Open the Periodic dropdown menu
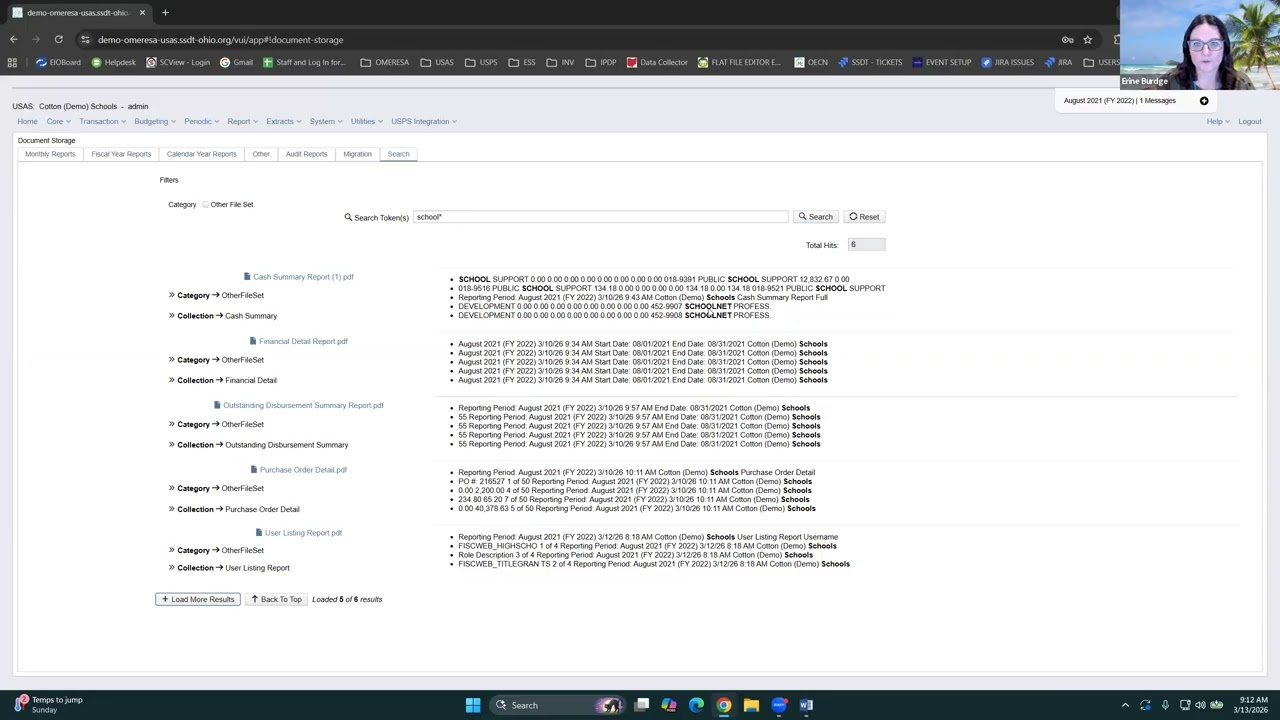Image resolution: width=1280 pixels, height=720 pixels. point(201,121)
